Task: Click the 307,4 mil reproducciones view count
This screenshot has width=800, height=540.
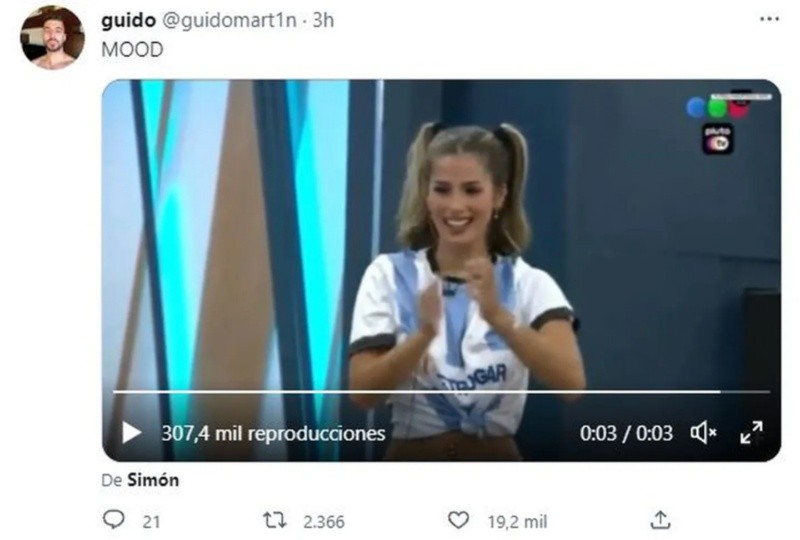Action: tap(273, 433)
